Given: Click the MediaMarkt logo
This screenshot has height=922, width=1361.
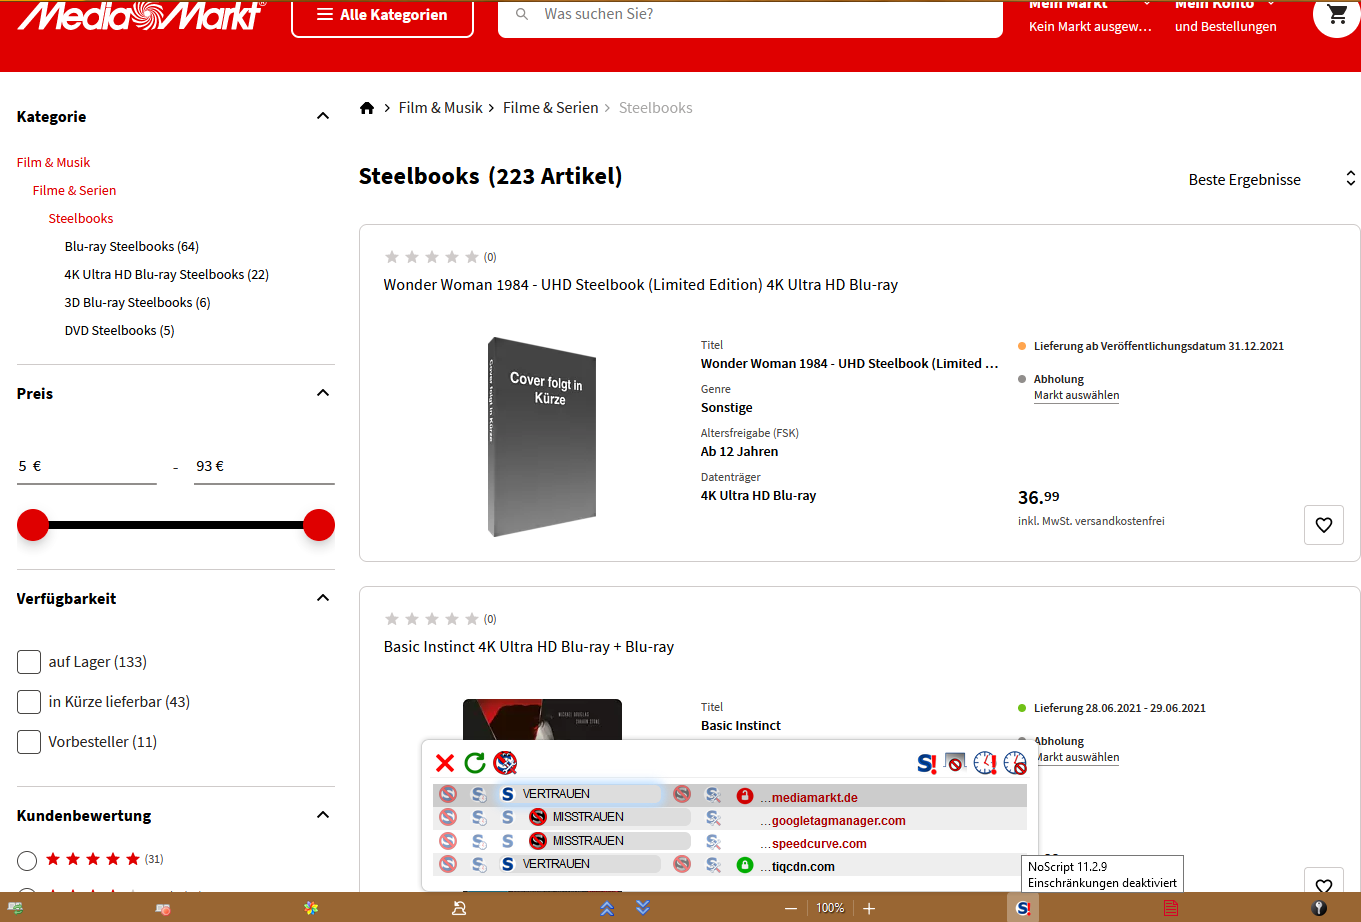Looking at the screenshot, I should pyautogui.click(x=141, y=15).
